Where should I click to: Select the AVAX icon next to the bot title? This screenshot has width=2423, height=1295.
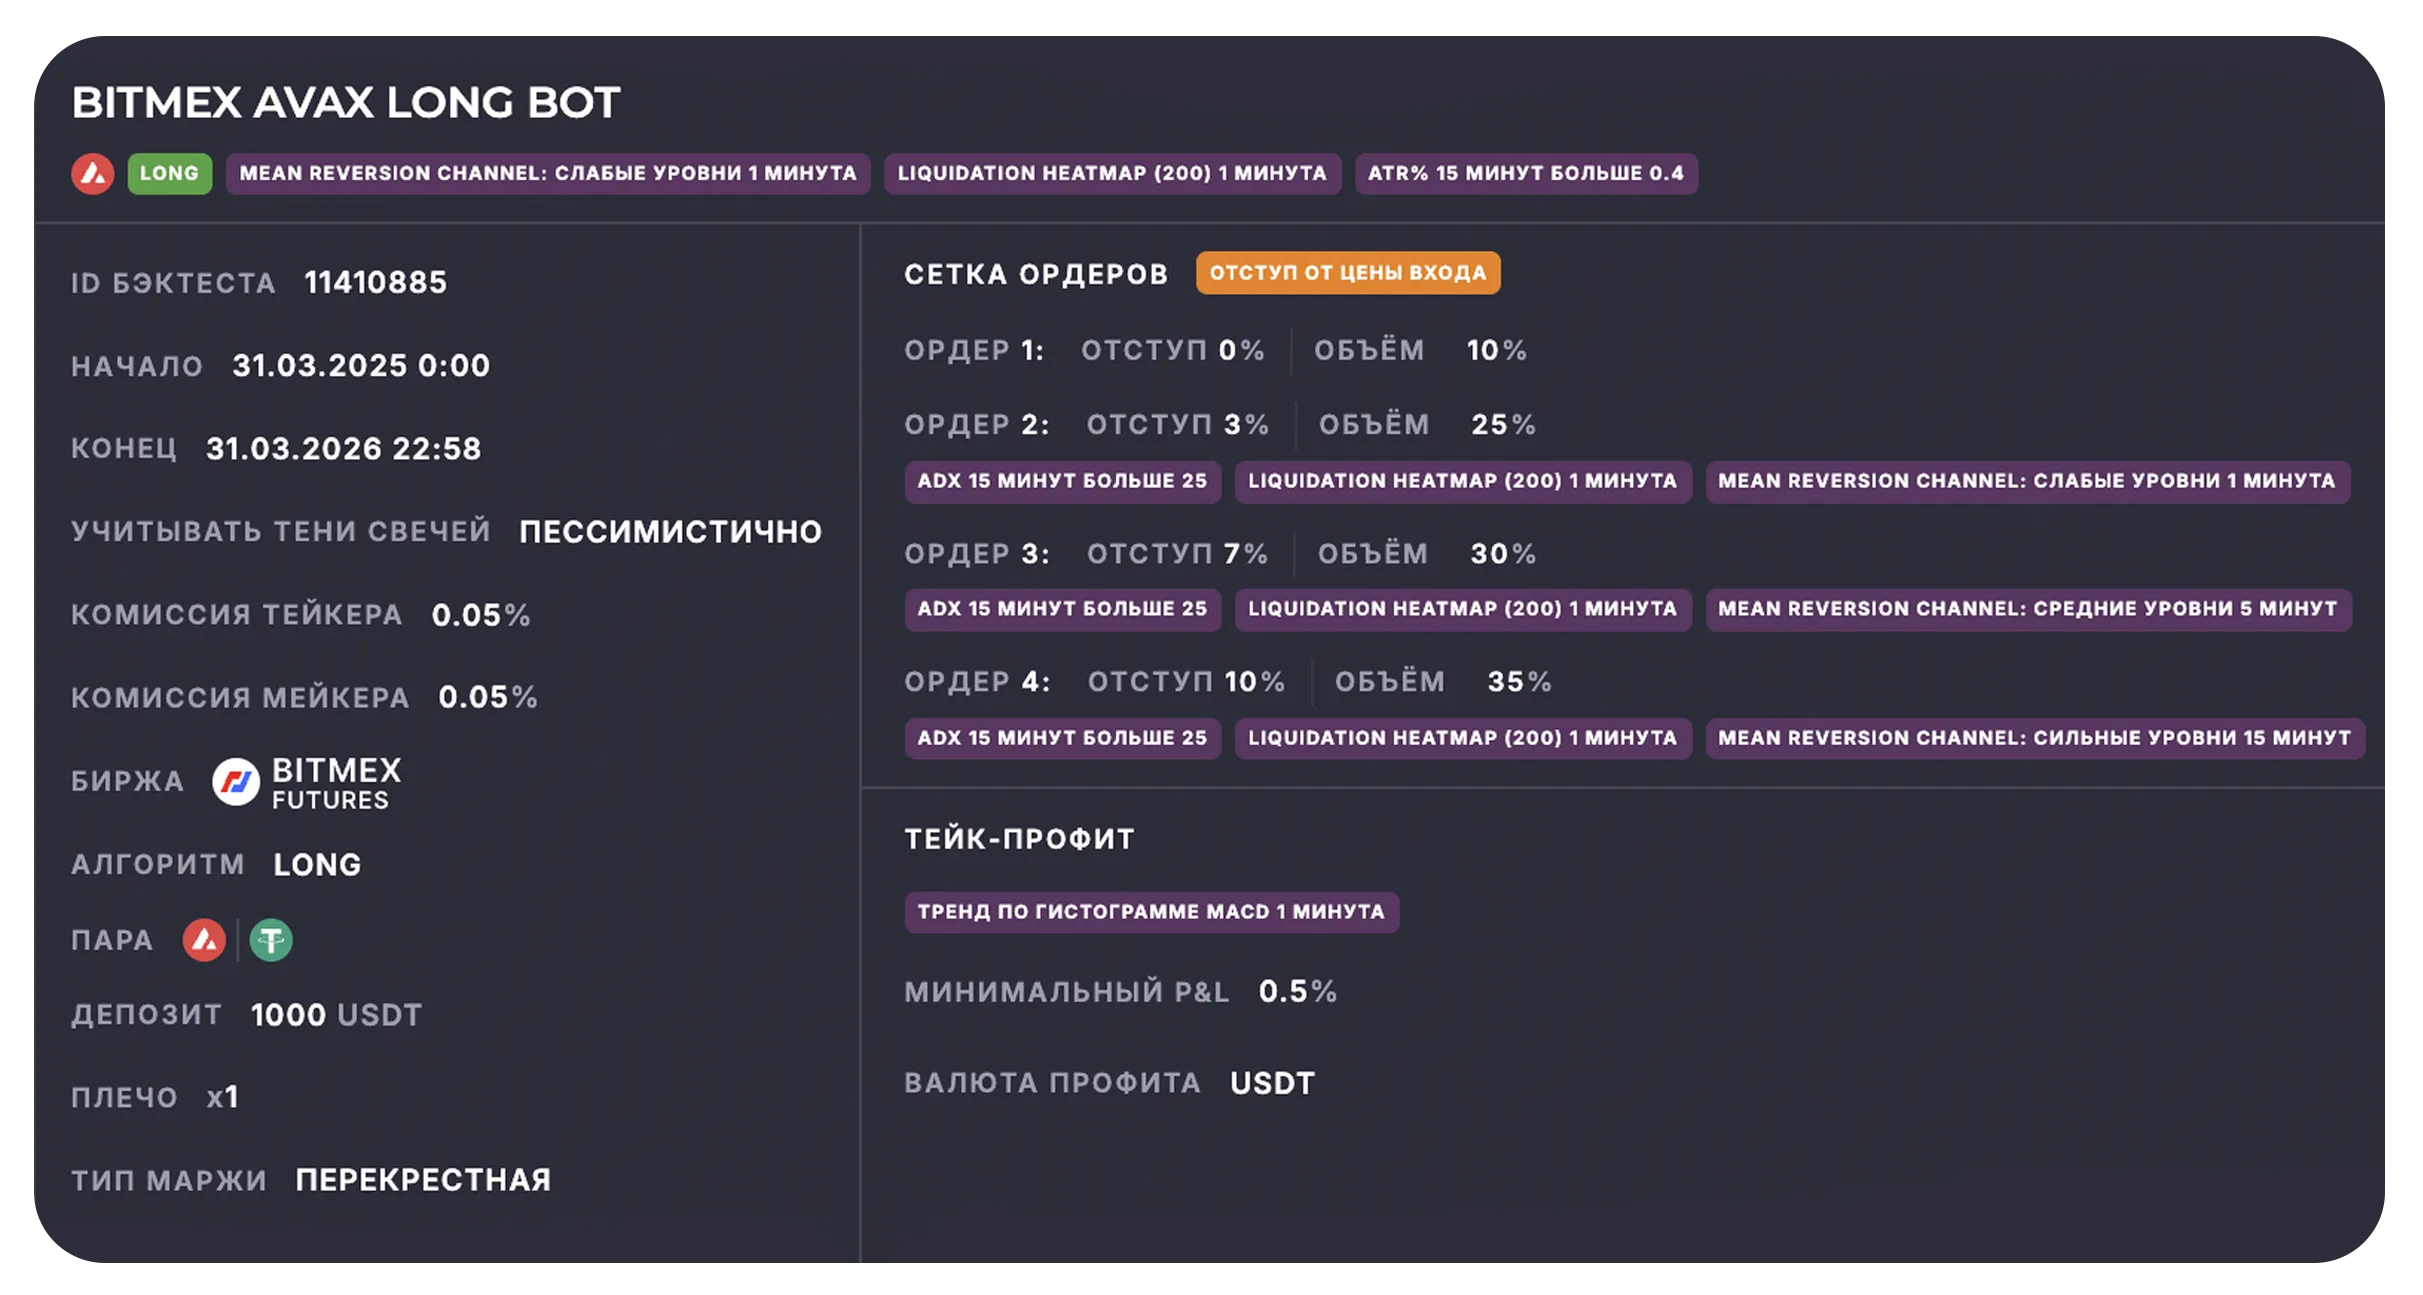pos(94,172)
